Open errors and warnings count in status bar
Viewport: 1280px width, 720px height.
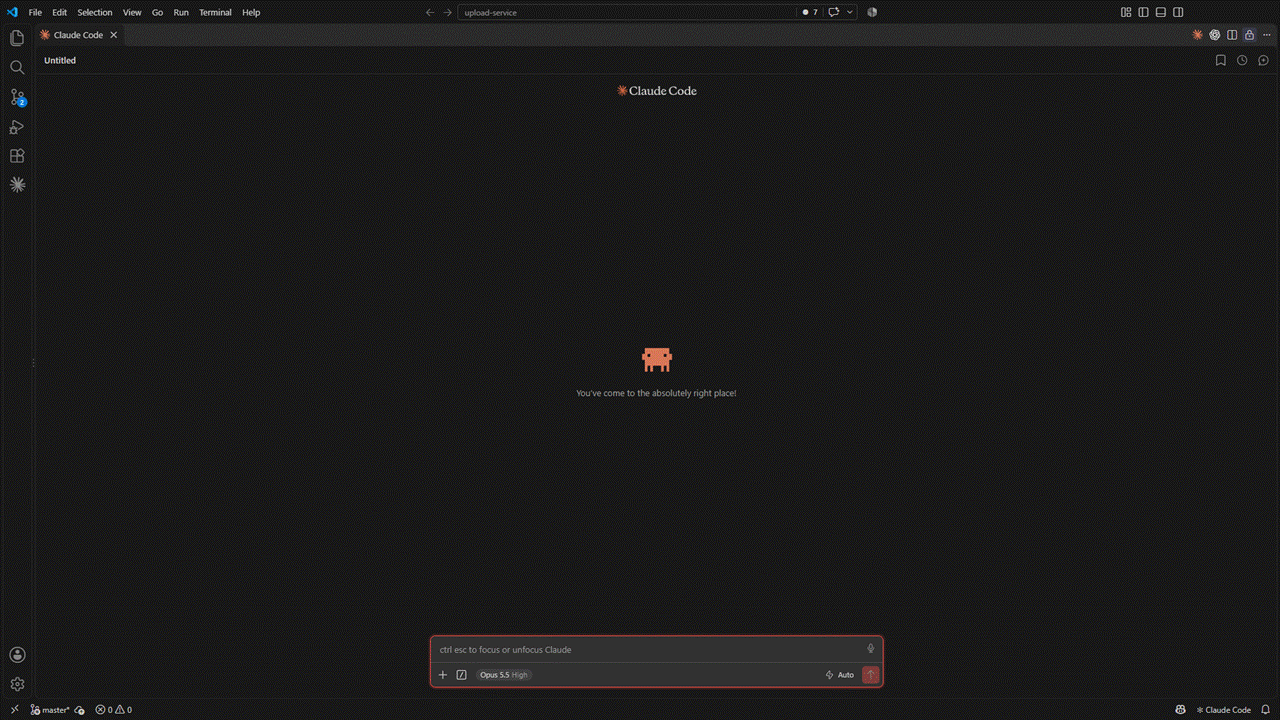coord(113,710)
